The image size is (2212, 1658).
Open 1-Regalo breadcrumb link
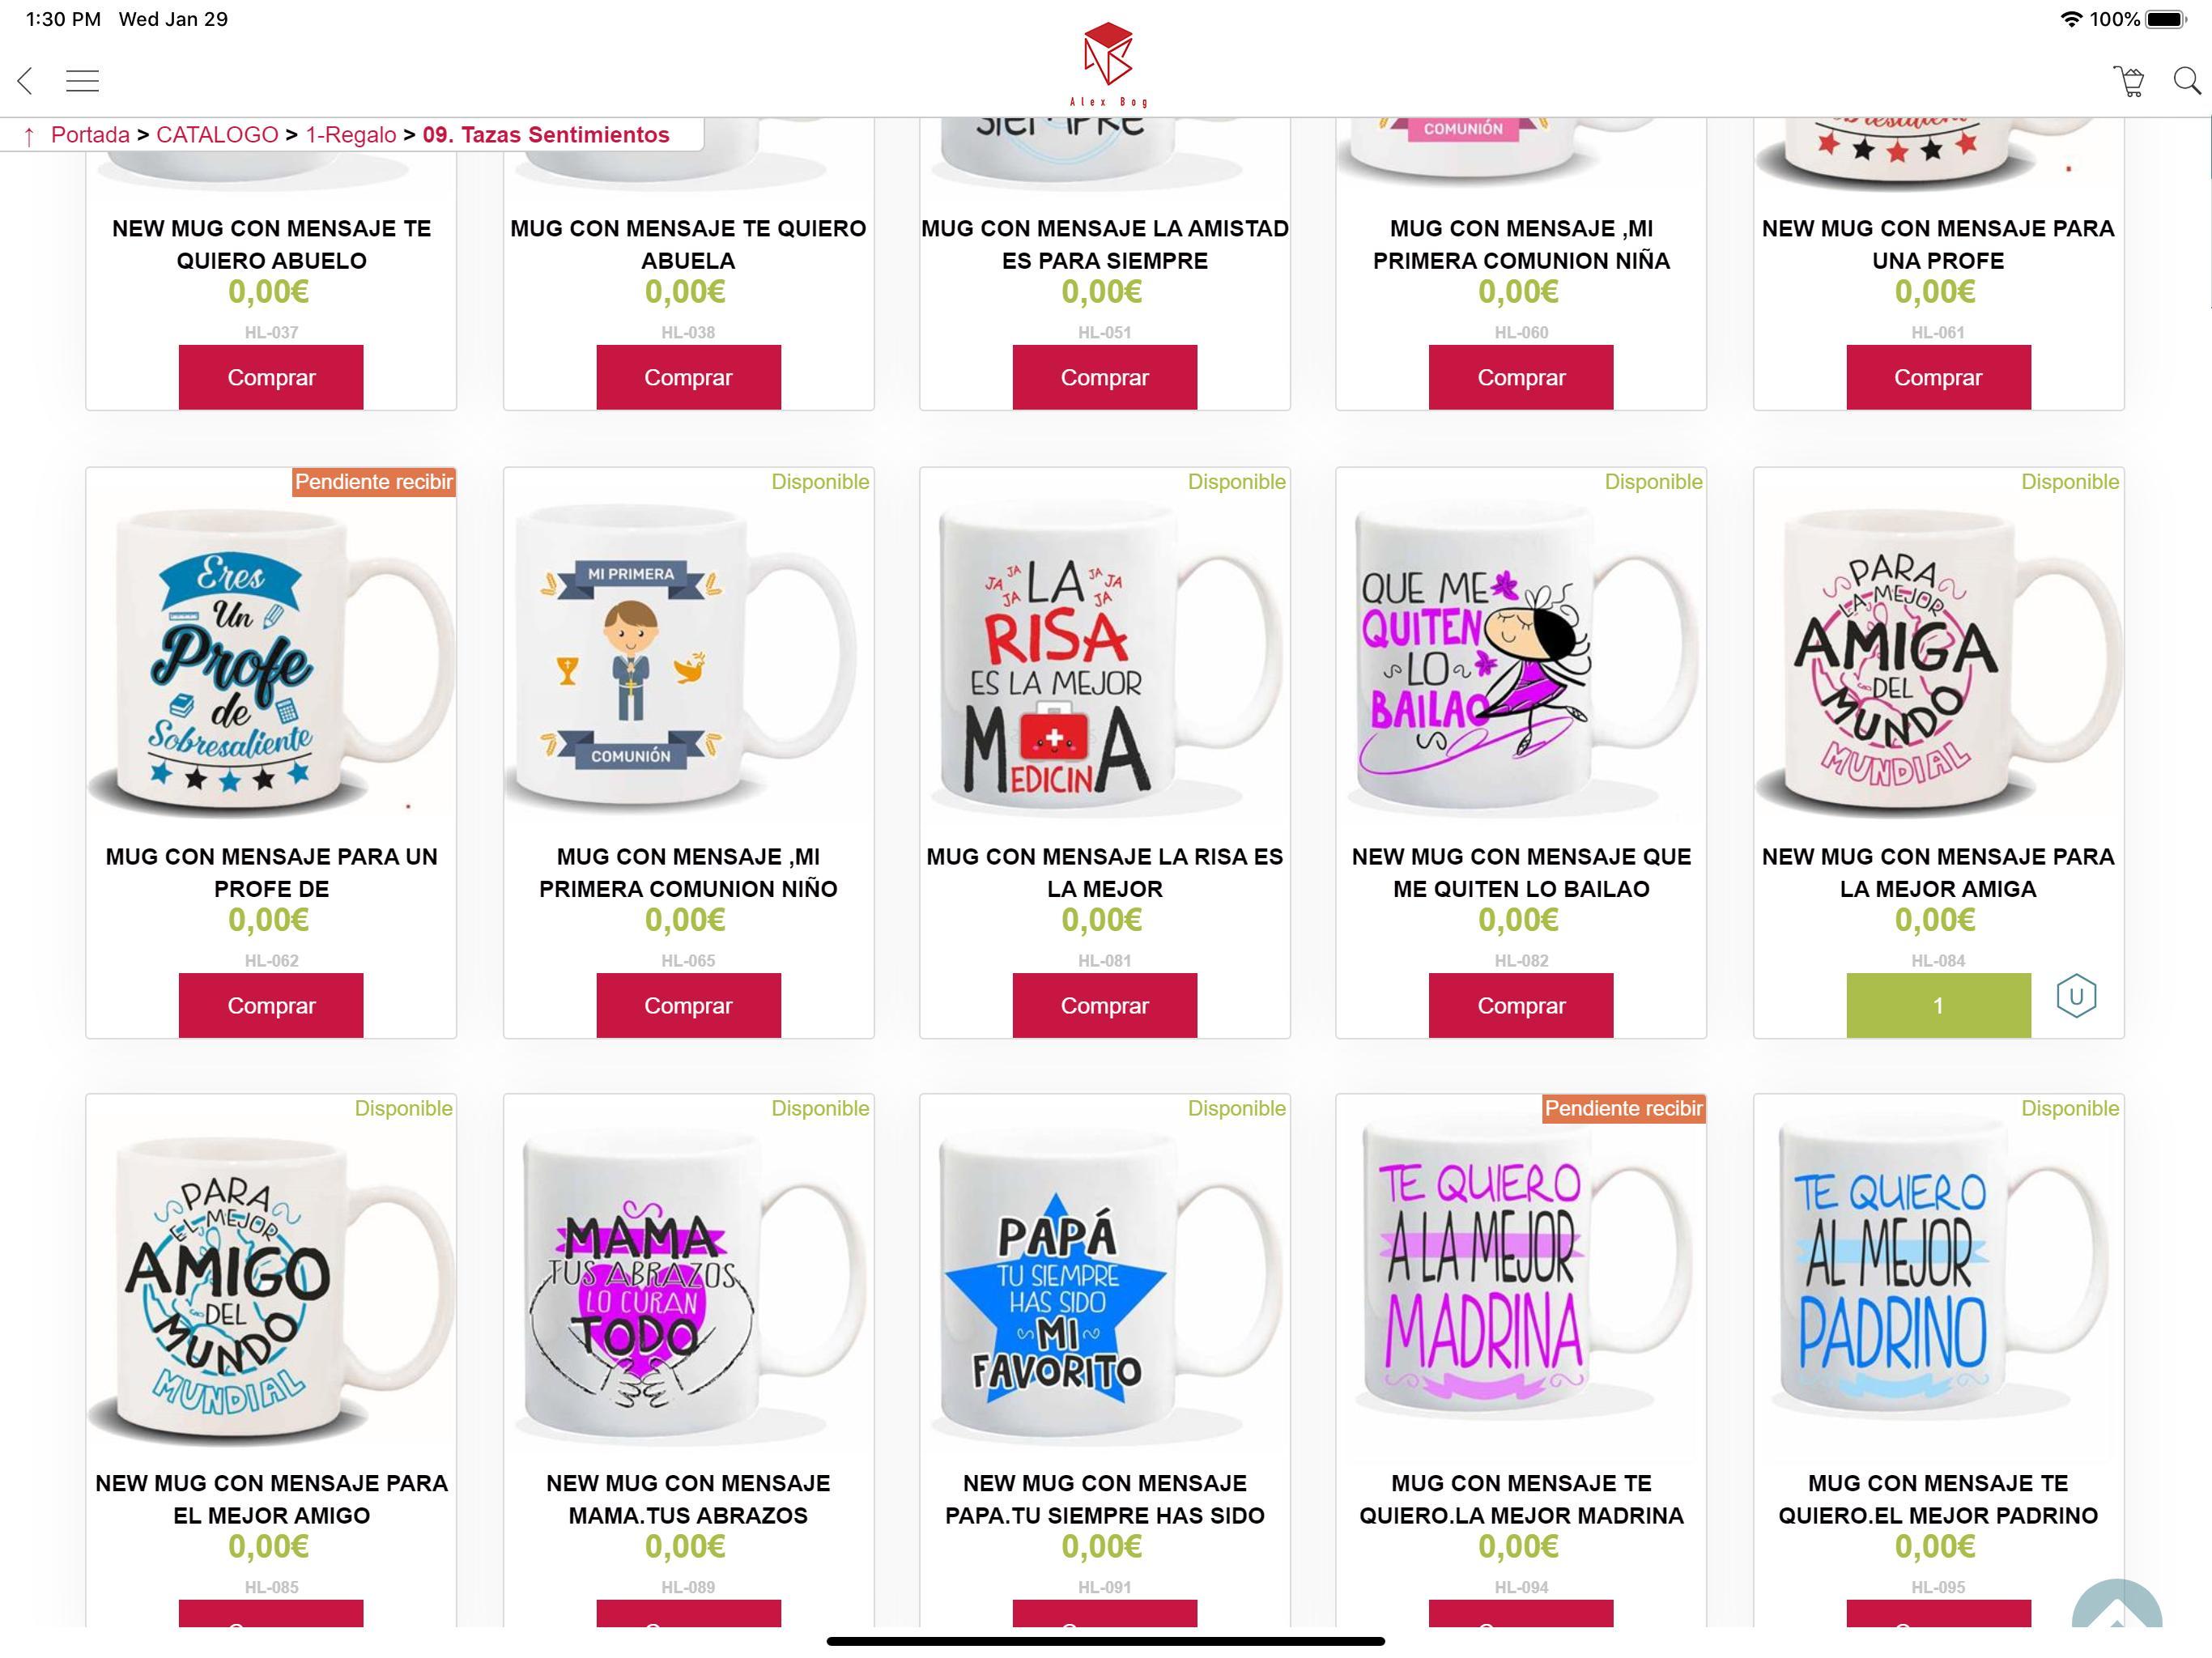point(351,135)
